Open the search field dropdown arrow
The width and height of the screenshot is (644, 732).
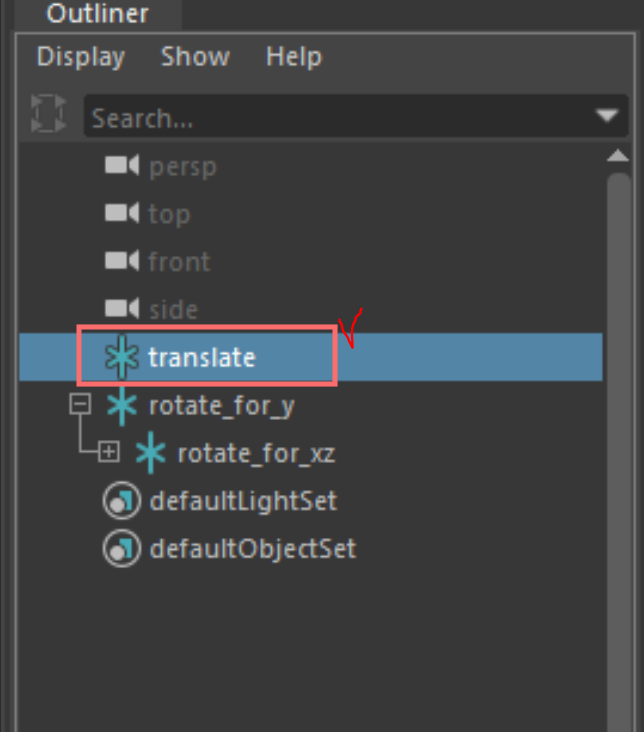pyautogui.click(x=607, y=115)
